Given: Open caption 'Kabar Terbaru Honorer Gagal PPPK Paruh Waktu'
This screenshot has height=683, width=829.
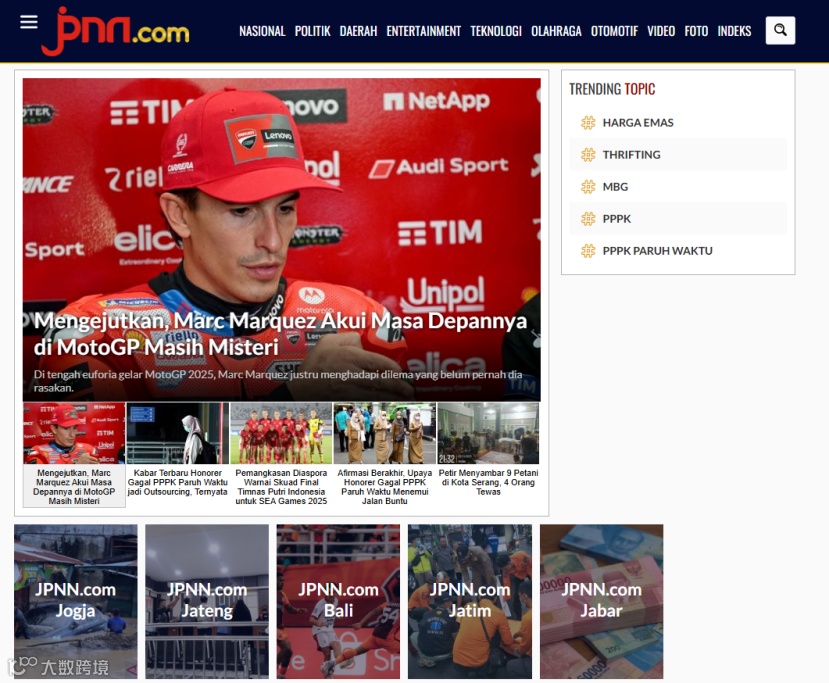Looking at the screenshot, I should (x=178, y=482).
